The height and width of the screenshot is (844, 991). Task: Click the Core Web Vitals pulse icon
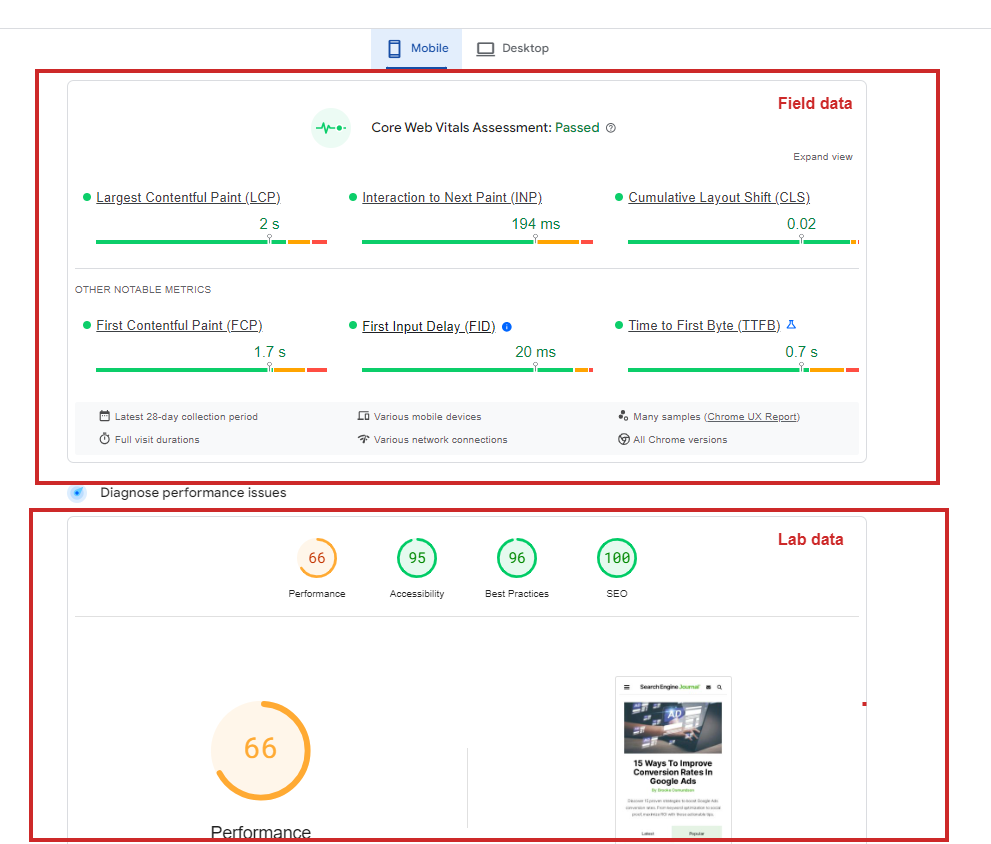(330, 127)
